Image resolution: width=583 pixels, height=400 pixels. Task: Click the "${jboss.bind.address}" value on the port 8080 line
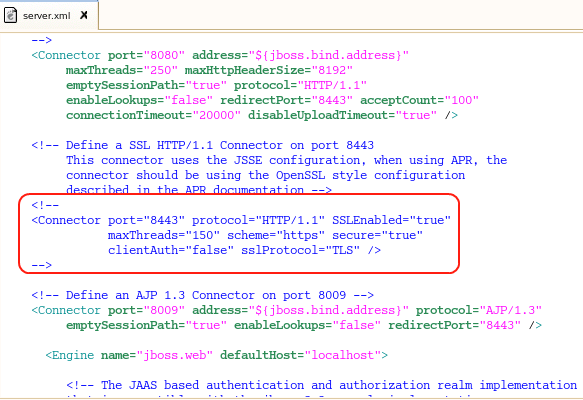[328, 55]
